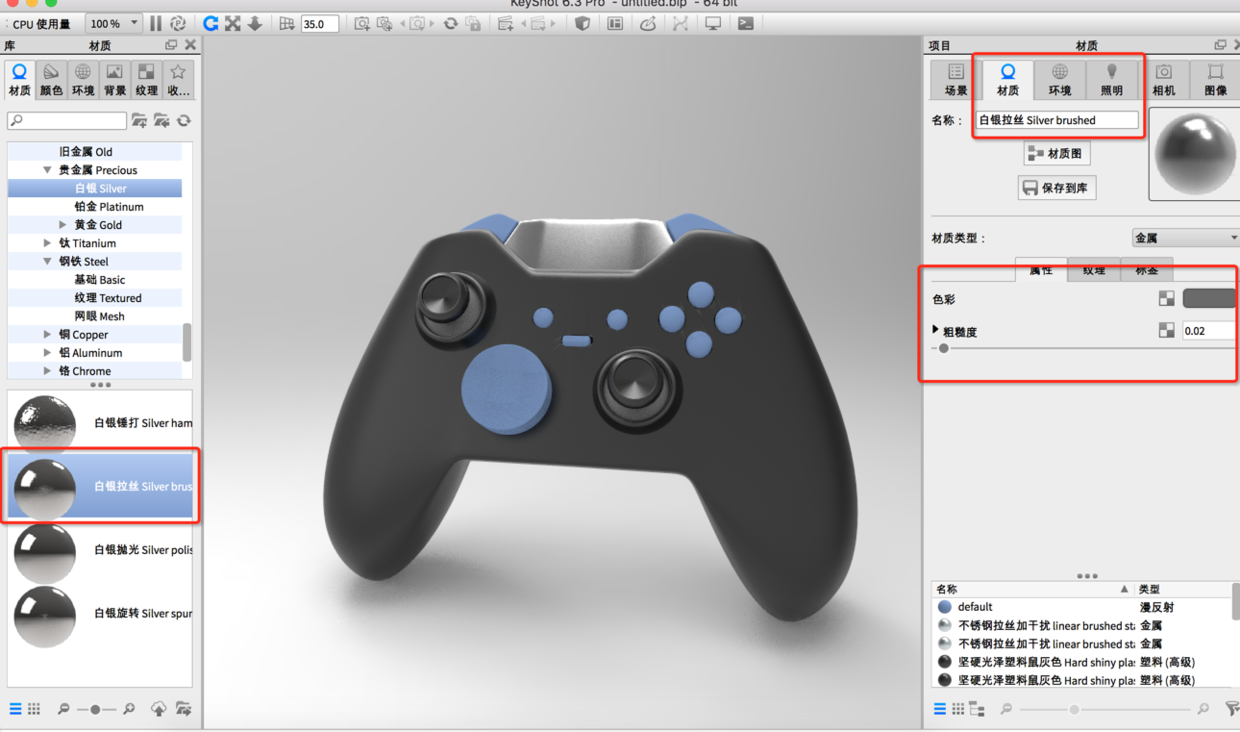Expand the 粗糙度 roughness section
This screenshot has width=1240, height=732.
tap(935, 330)
